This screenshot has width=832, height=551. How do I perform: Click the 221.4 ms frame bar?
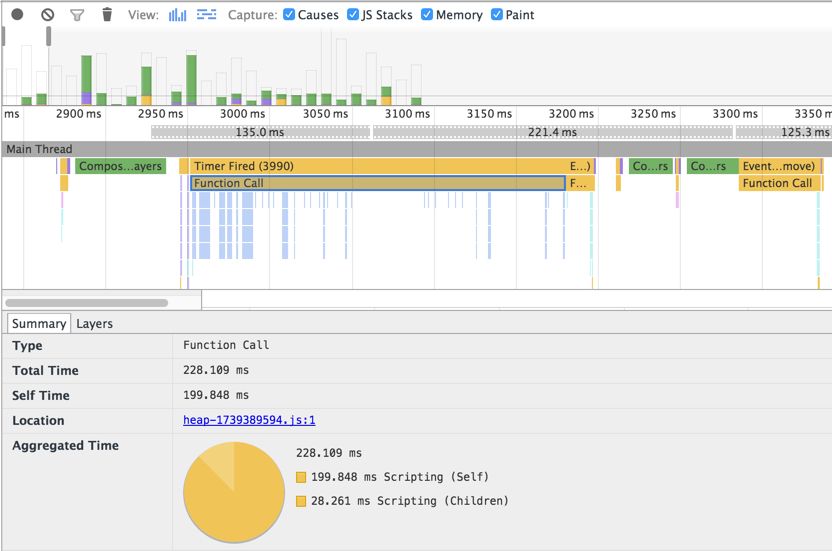pyautogui.click(x=552, y=132)
